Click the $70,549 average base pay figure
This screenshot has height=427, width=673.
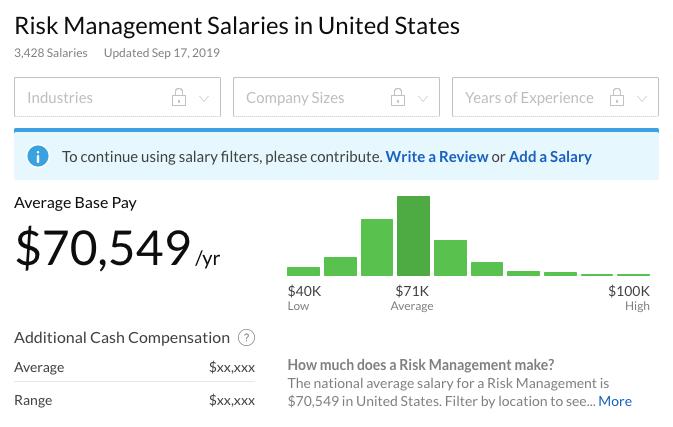point(102,250)
